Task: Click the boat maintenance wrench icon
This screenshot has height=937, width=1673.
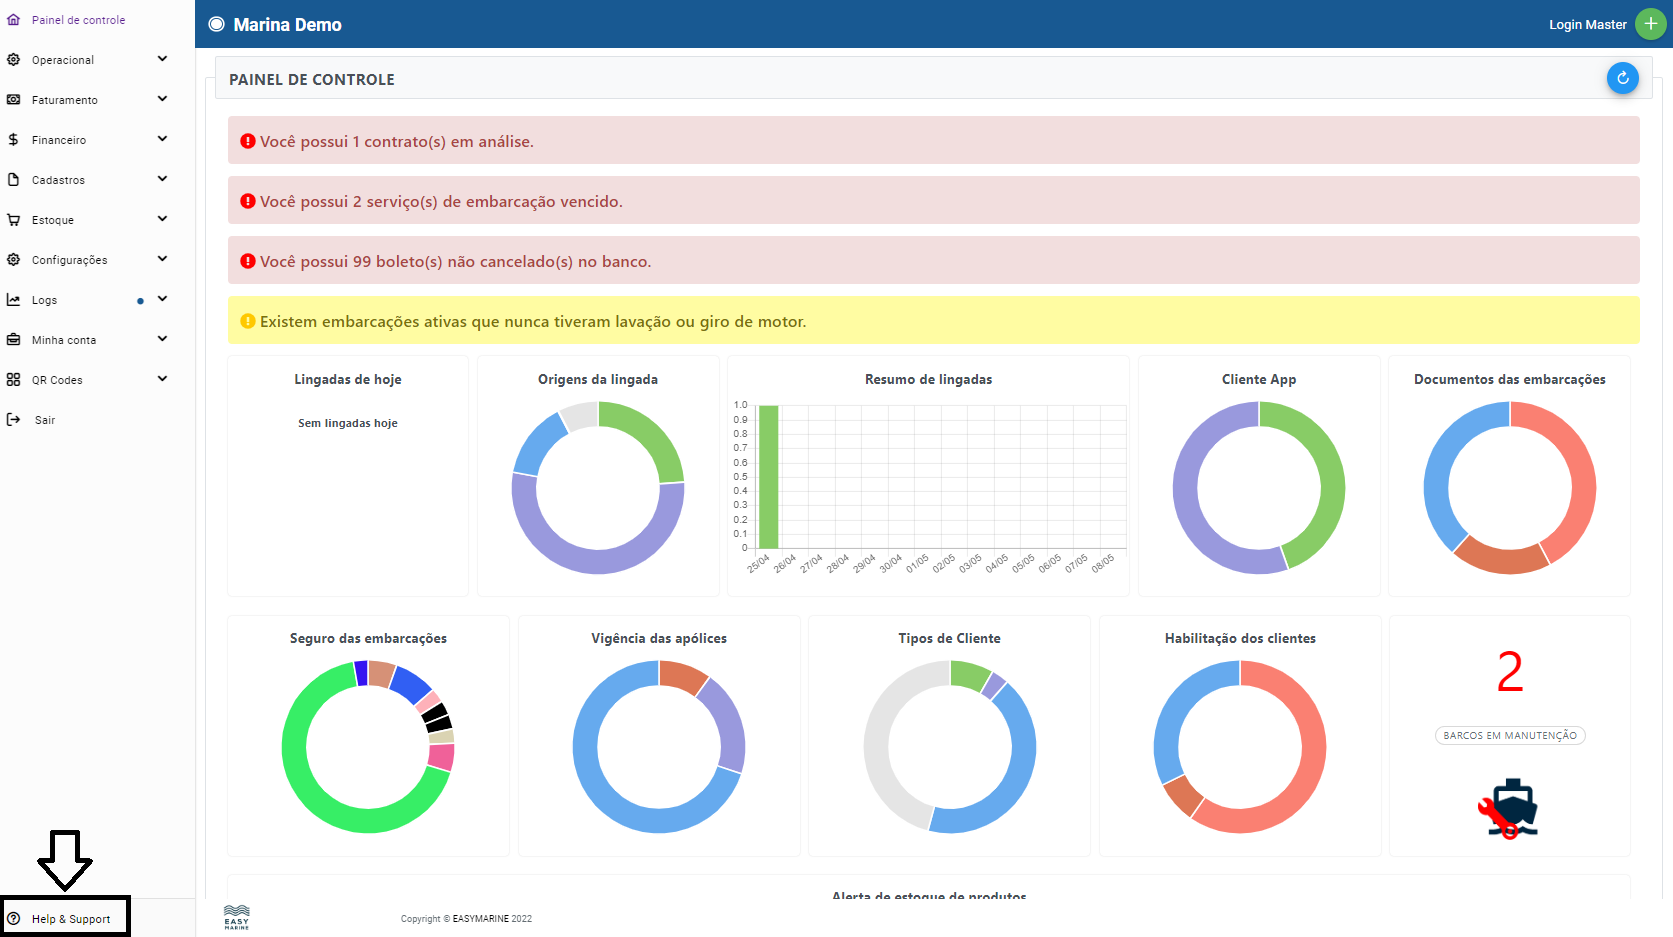Action: (1509, 809)
